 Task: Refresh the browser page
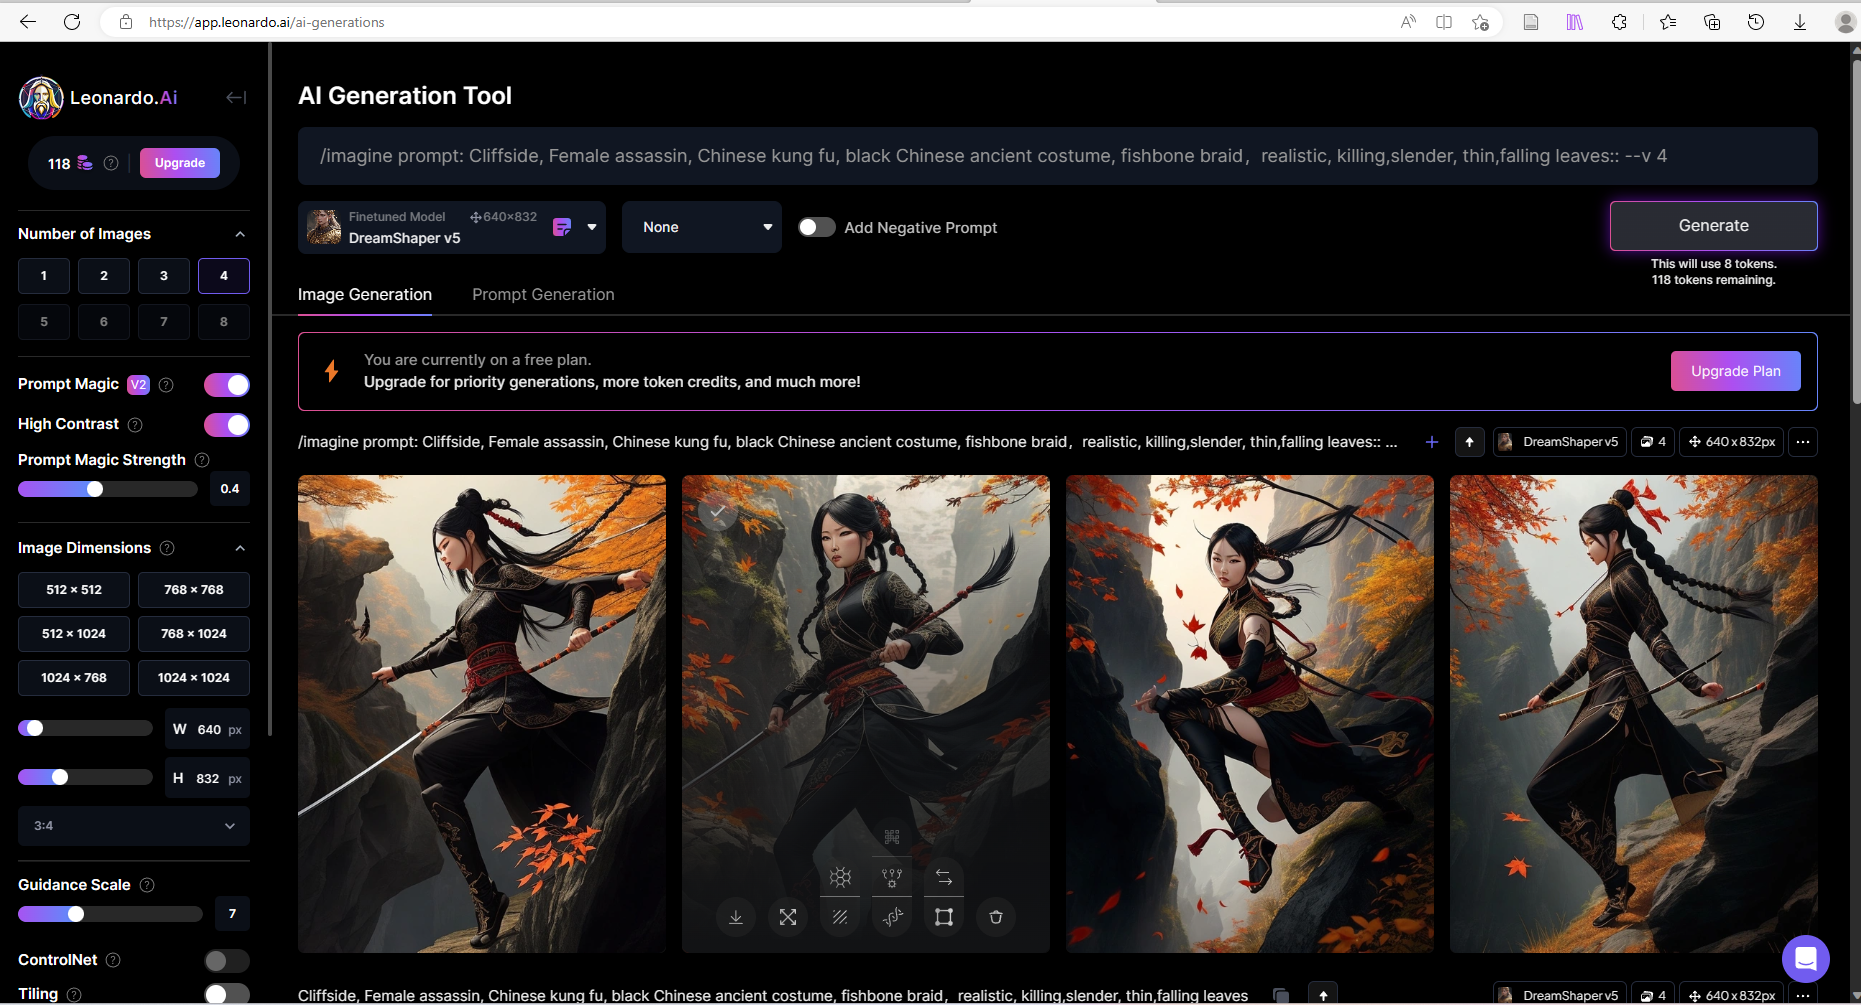[72, 22]
